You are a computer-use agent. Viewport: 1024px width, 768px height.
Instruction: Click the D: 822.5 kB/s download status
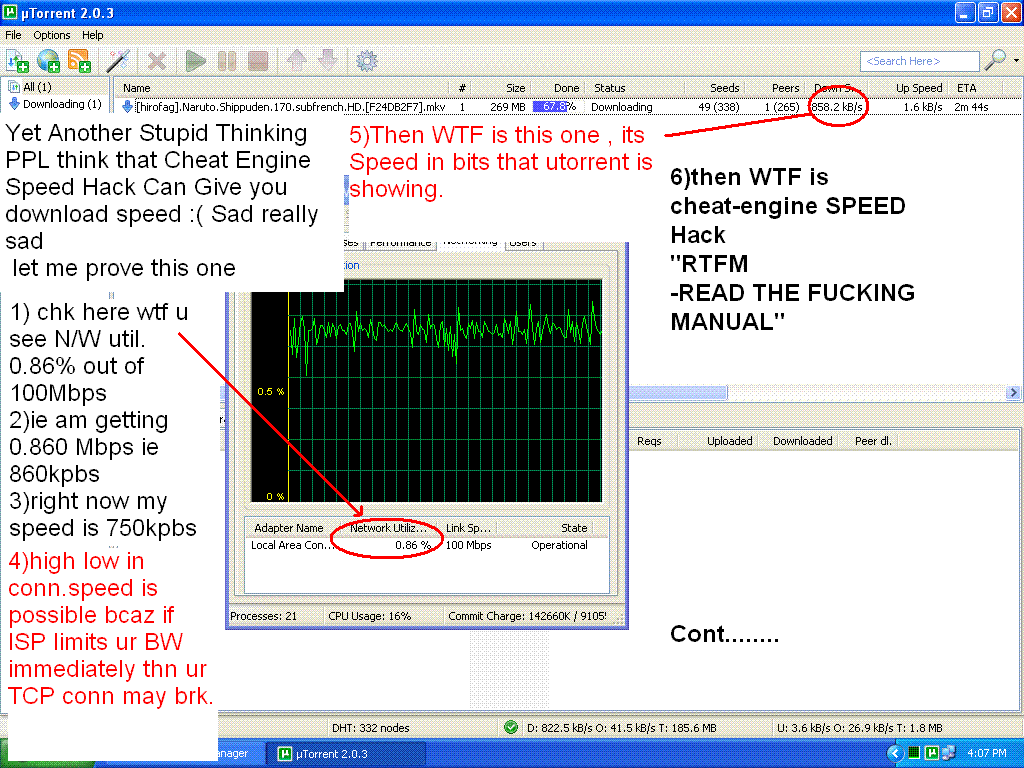[x=621, y=728]
